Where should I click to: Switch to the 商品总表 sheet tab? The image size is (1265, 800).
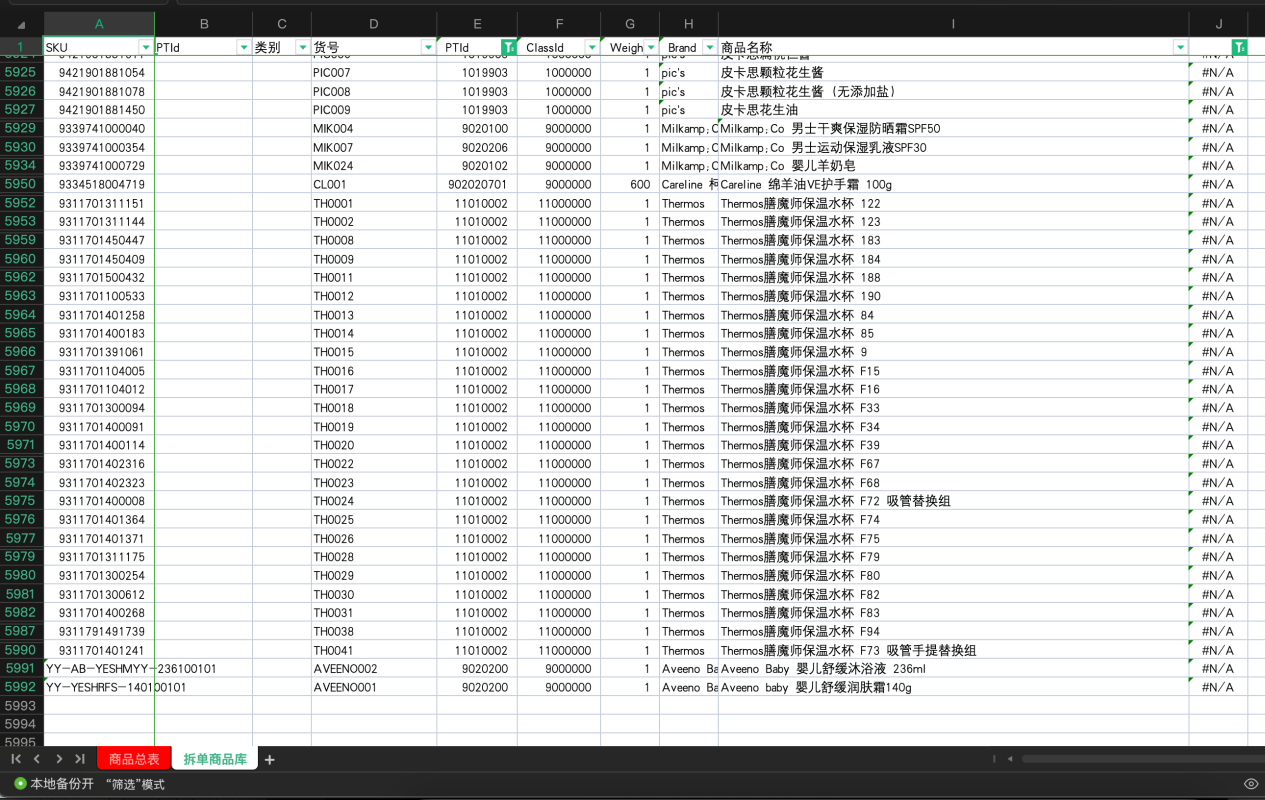[x=134, y=760]
